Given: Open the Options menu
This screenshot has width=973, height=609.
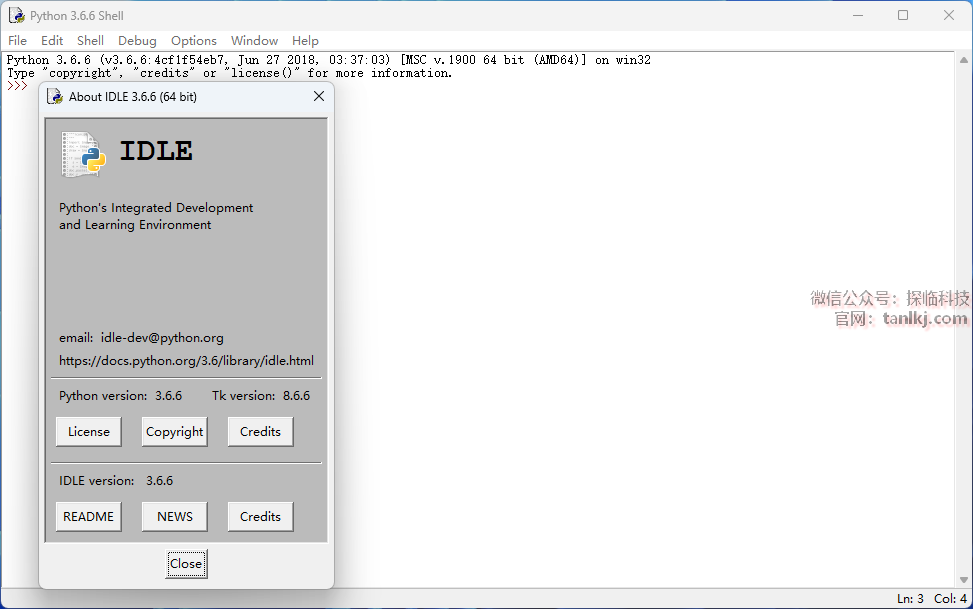Looking at the screenshot, I should (194, 40).
